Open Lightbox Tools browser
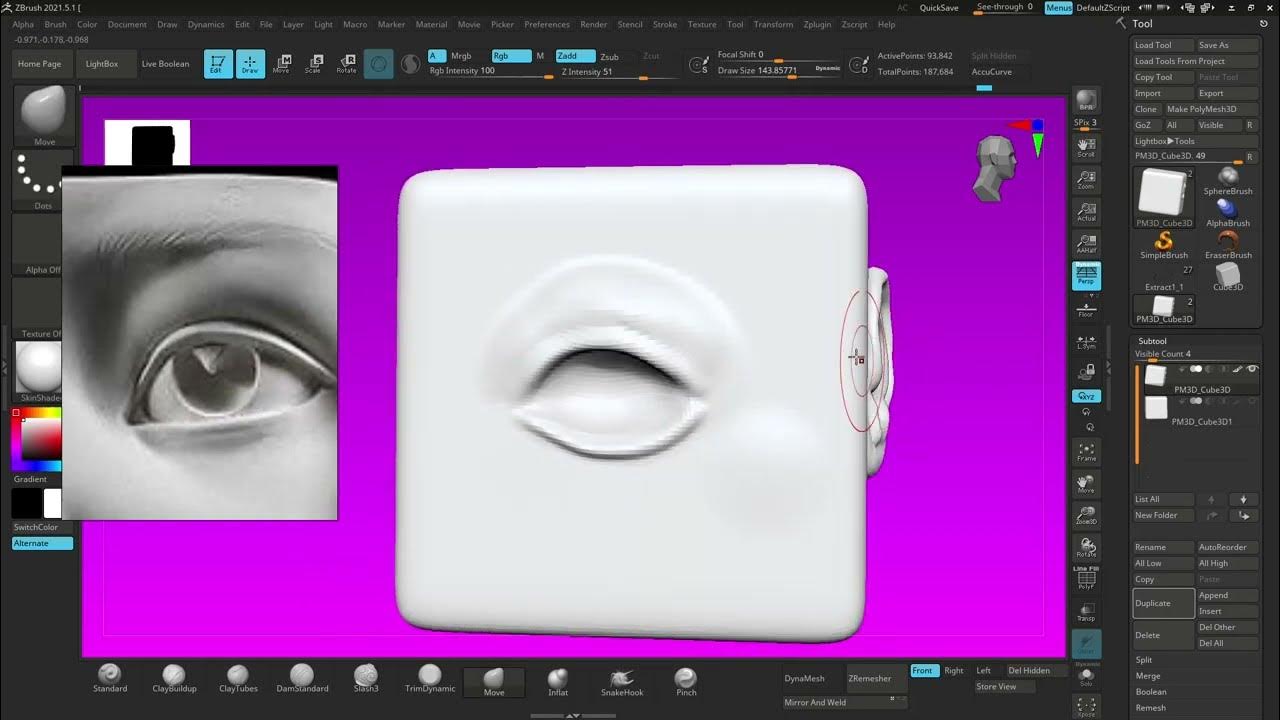Viewport: 1280px width, 720px height. [1165, 141]
